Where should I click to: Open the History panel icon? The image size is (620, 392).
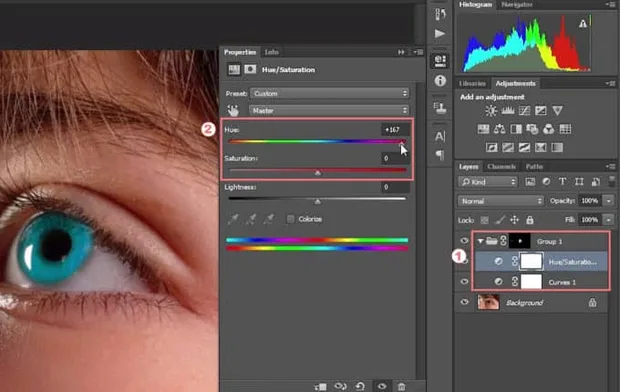[x=440, y=14]
